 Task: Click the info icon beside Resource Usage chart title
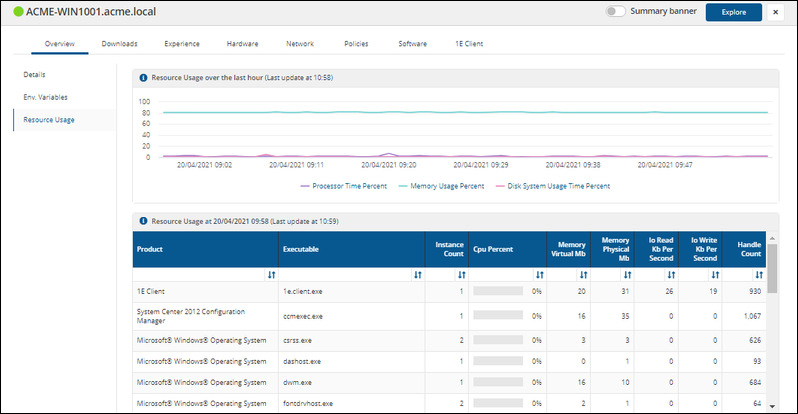pos(144,77)
